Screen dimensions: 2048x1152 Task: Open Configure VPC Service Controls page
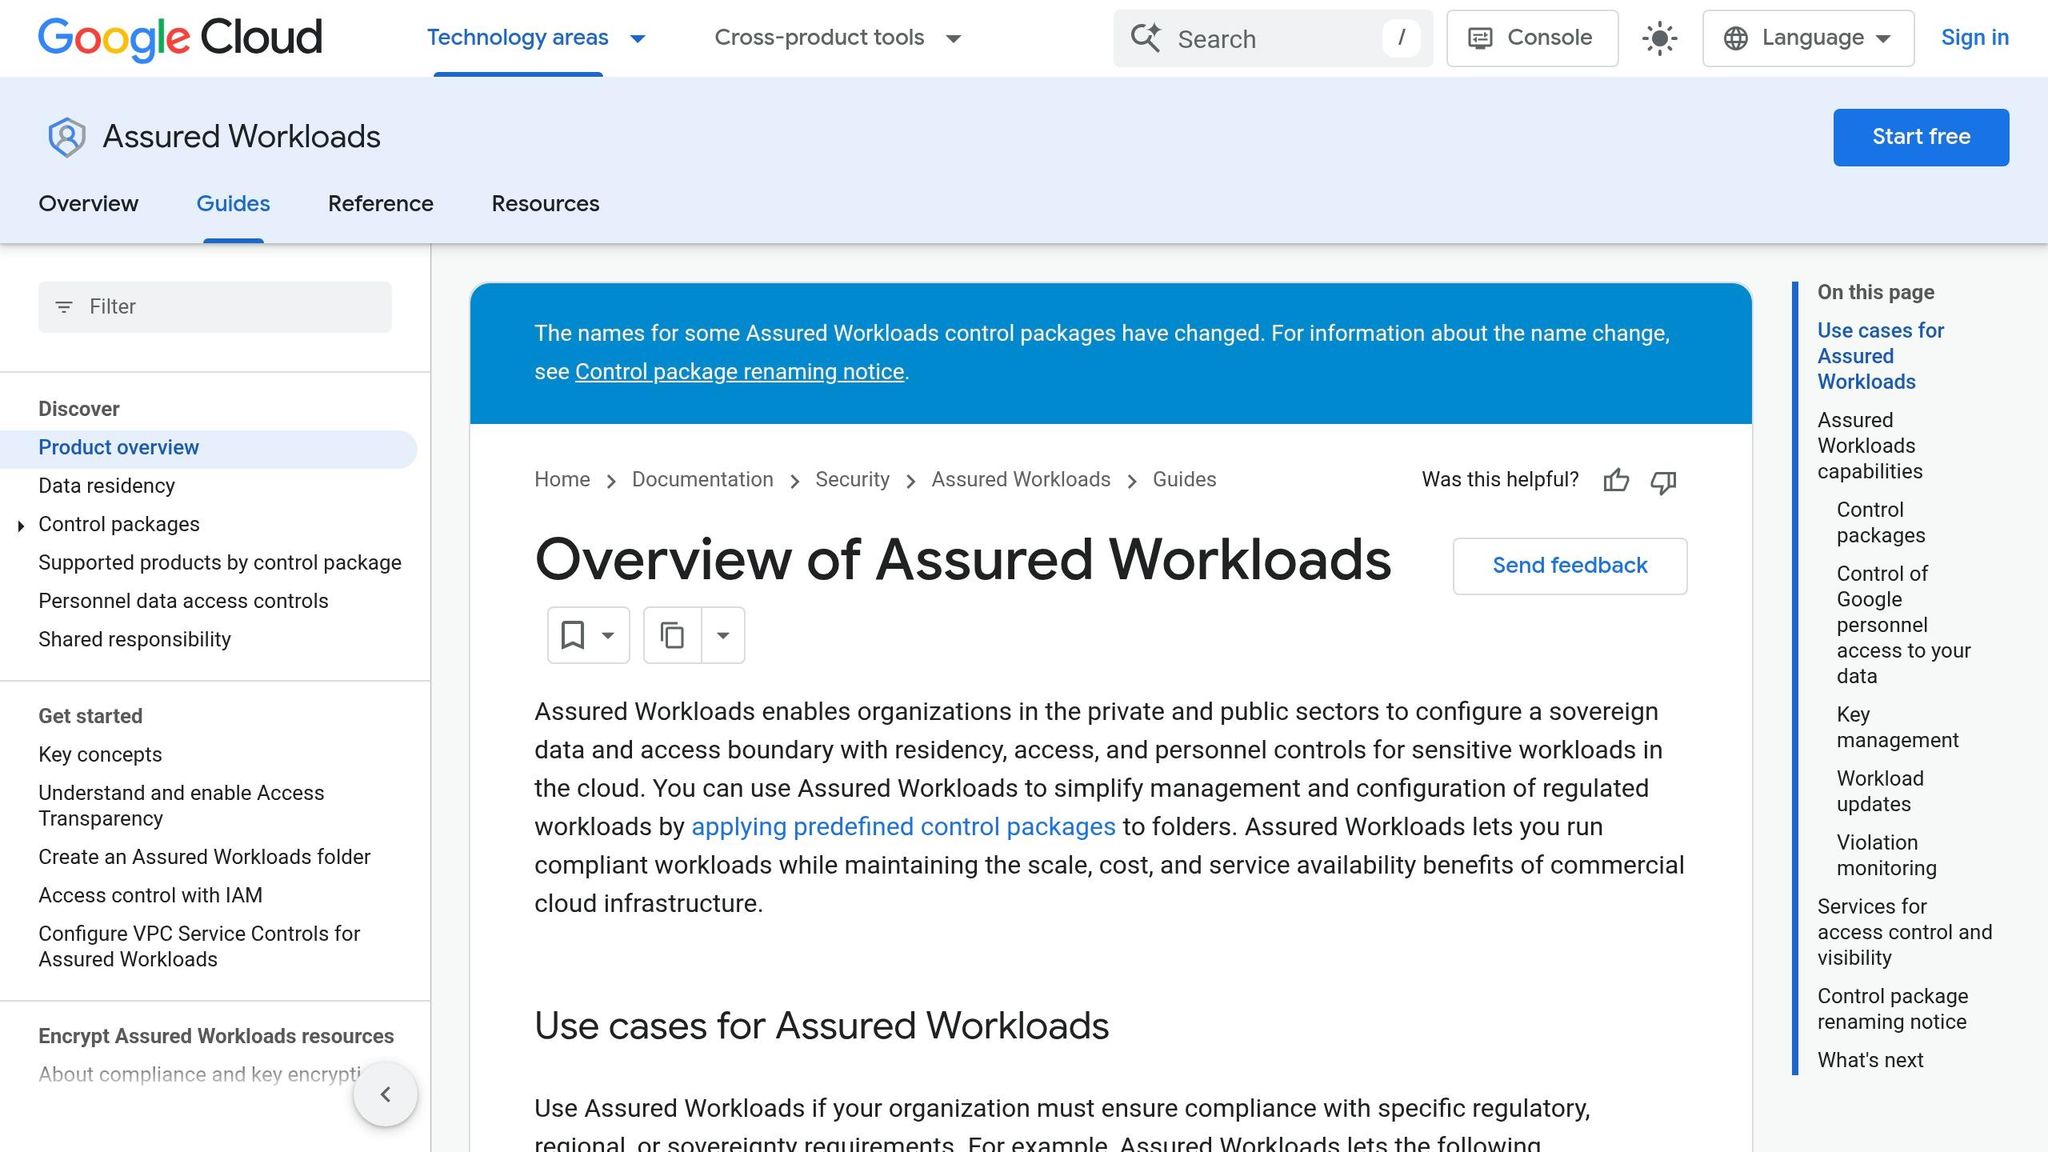199,947
